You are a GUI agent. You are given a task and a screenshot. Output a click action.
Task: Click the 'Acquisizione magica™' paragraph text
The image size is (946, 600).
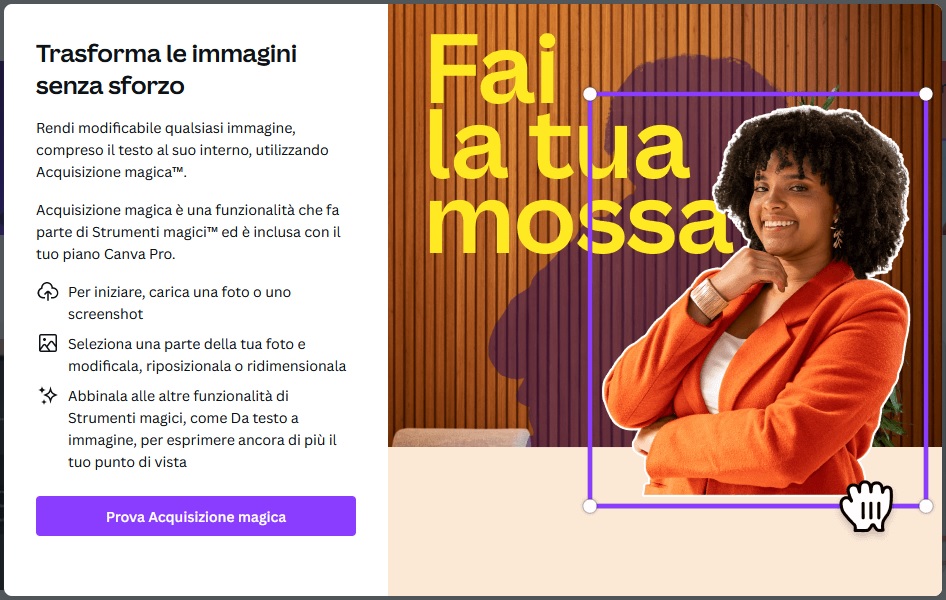[182, 150]
